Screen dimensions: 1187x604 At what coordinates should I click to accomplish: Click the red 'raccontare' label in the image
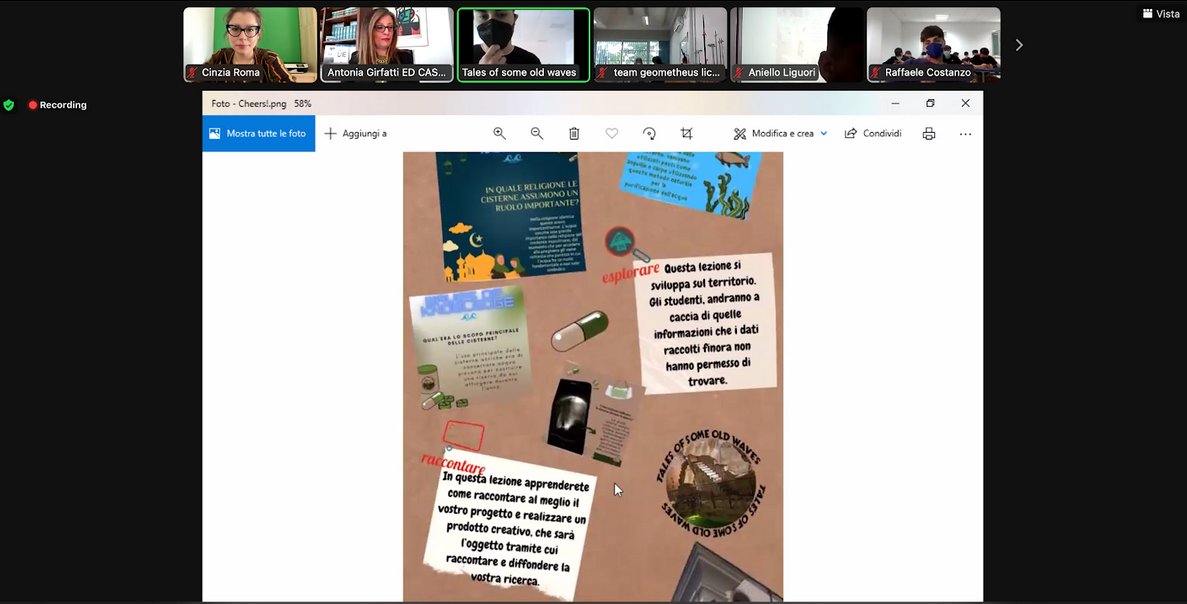coord(453,462)
